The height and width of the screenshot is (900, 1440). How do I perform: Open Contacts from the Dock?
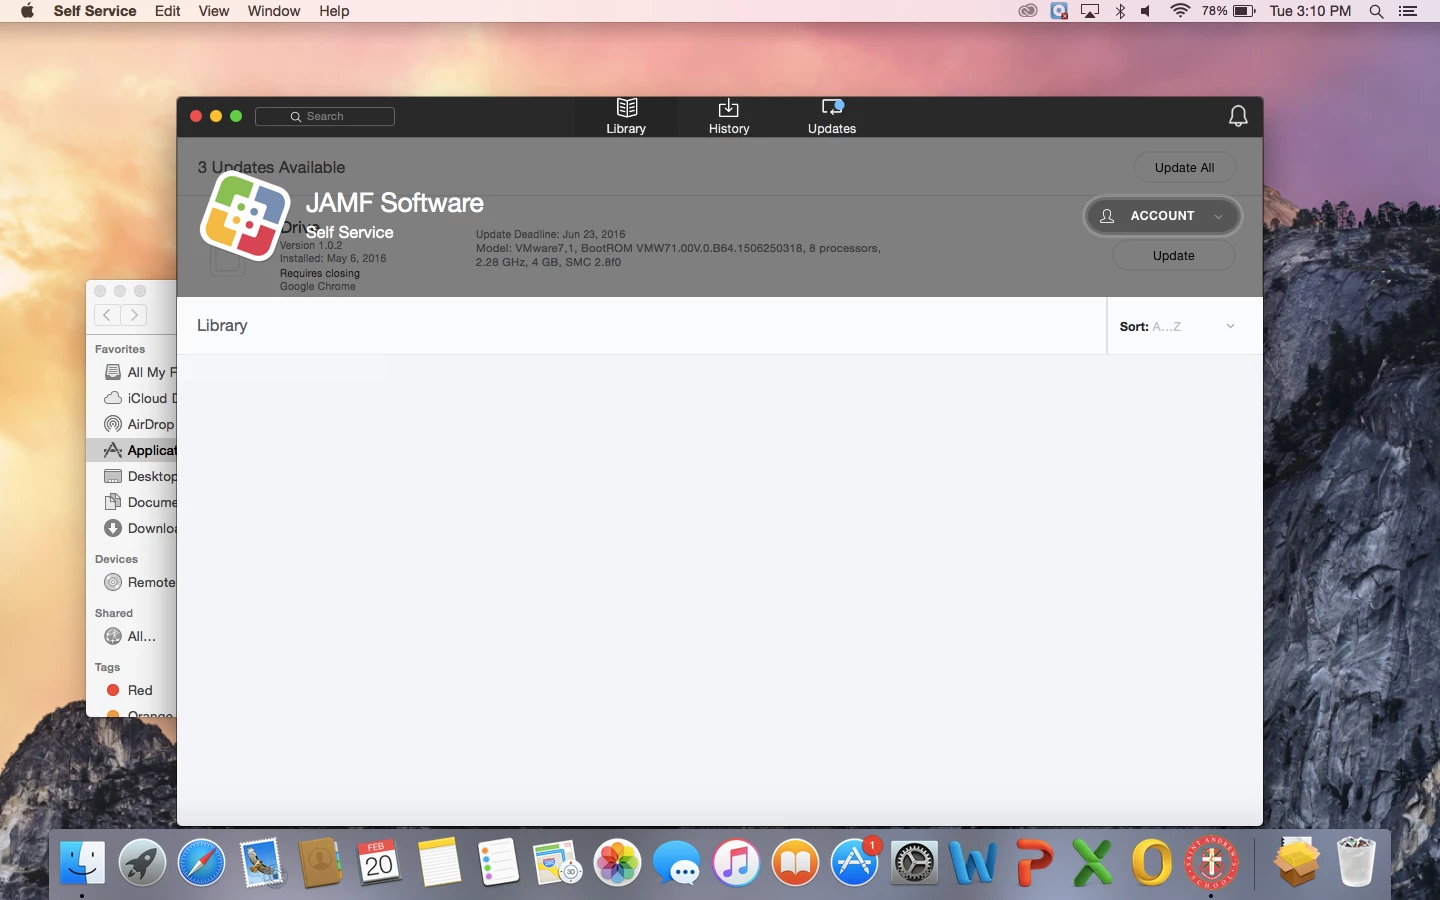click(320, 862)
